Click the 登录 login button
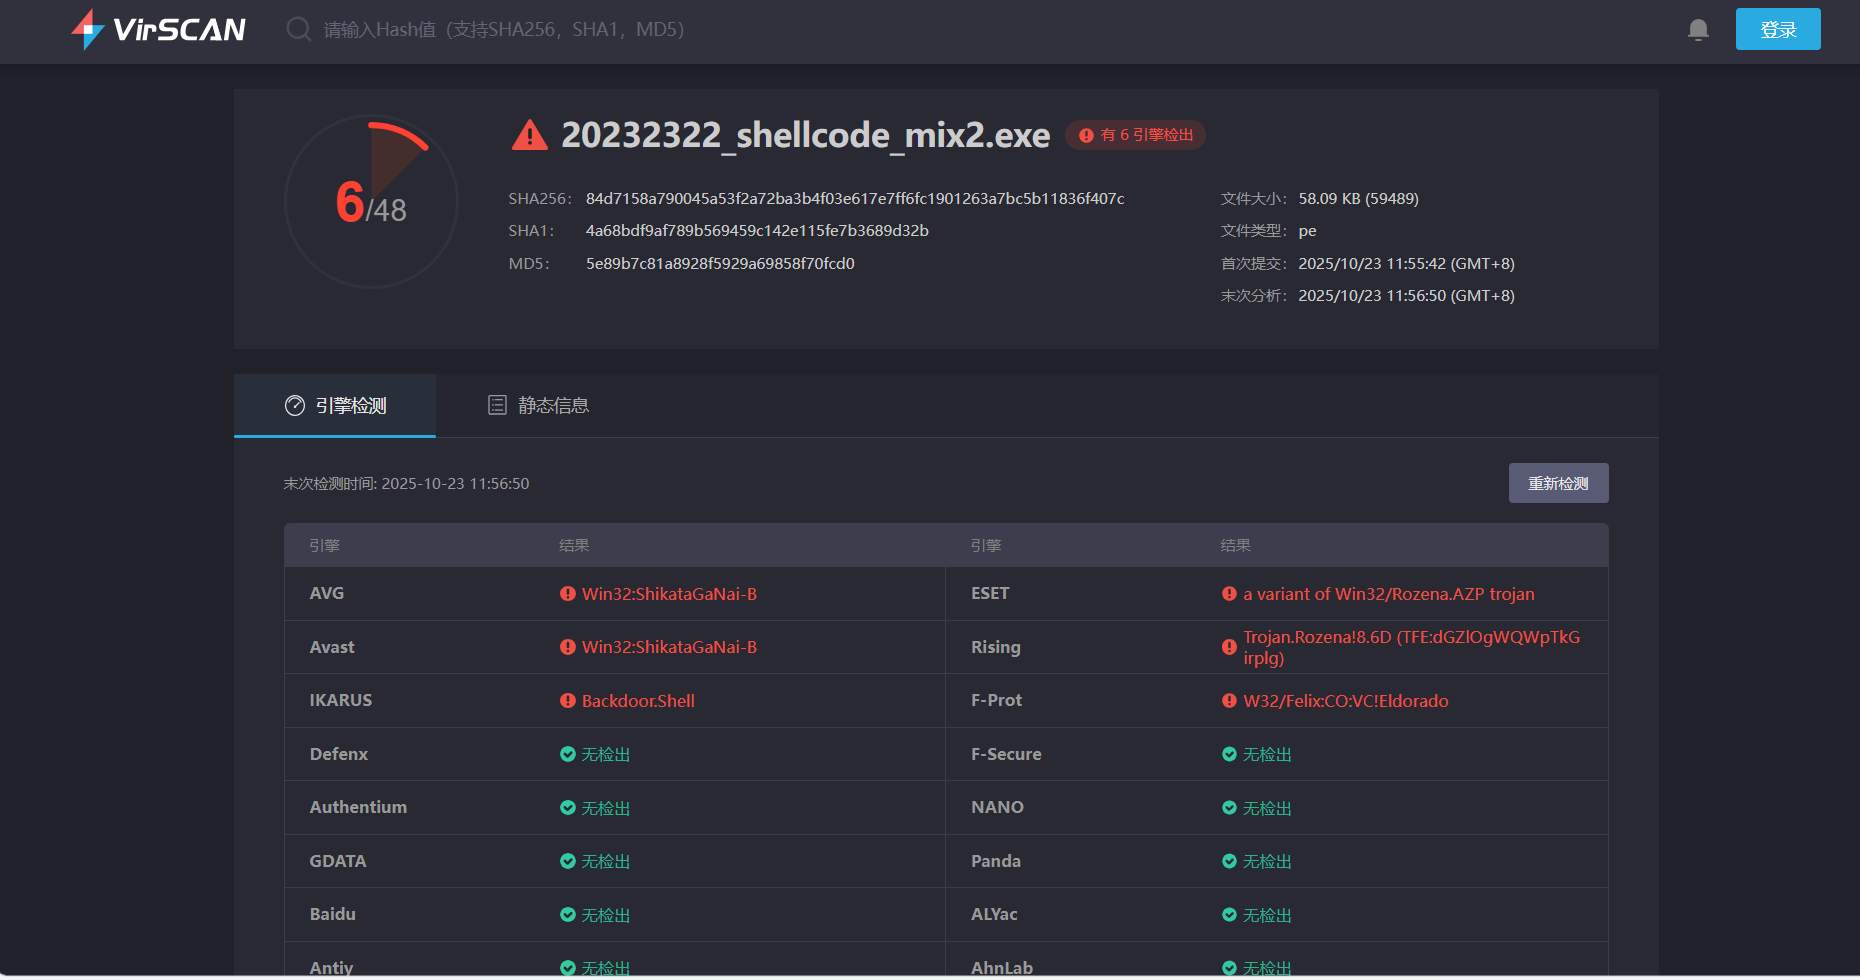This screenshot has height=980, width=1860. (x=1778, y=29)
